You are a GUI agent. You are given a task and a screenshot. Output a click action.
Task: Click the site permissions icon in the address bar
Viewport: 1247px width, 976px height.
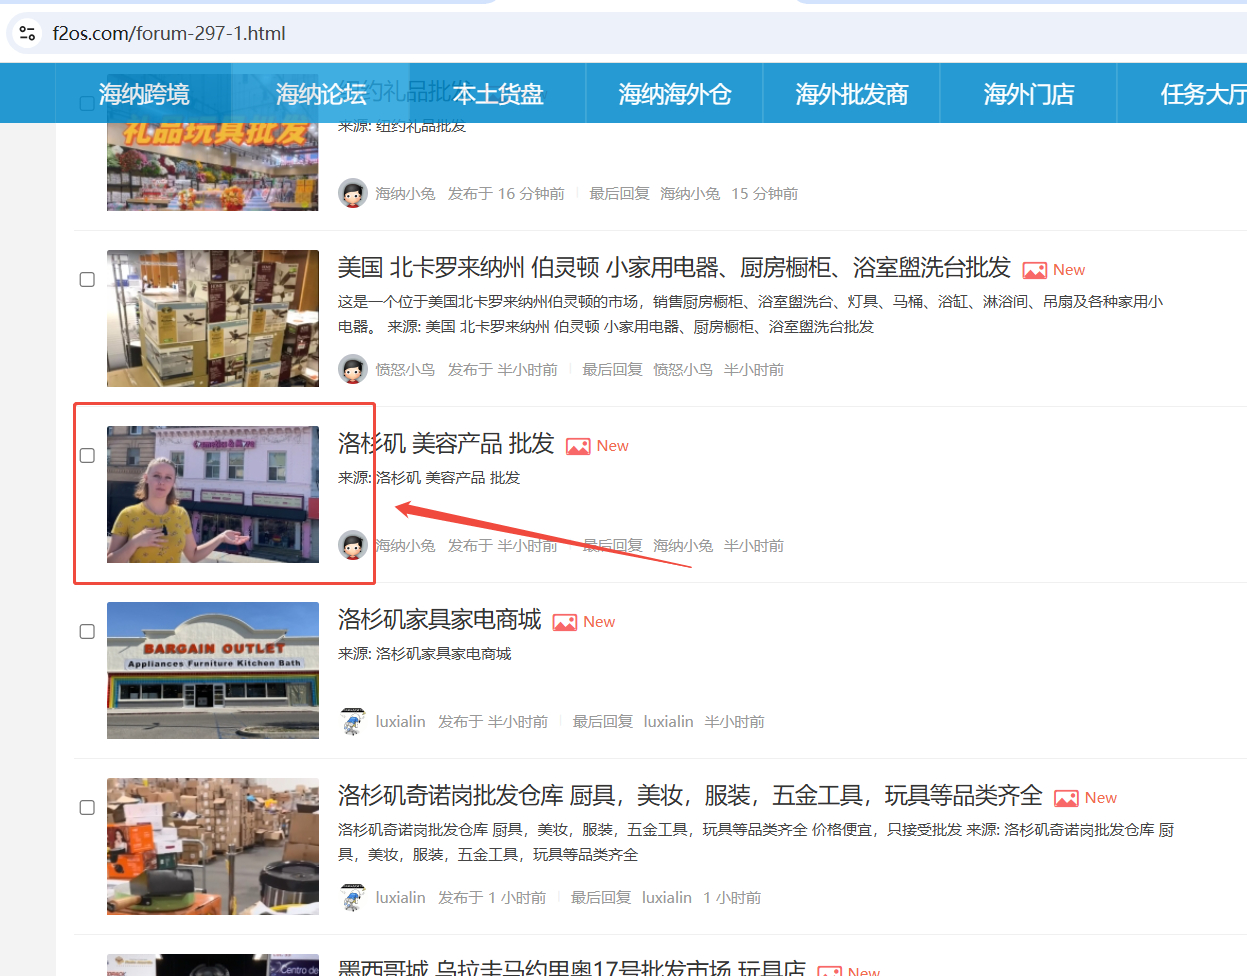pyautogui.click(x=27, y=32)
